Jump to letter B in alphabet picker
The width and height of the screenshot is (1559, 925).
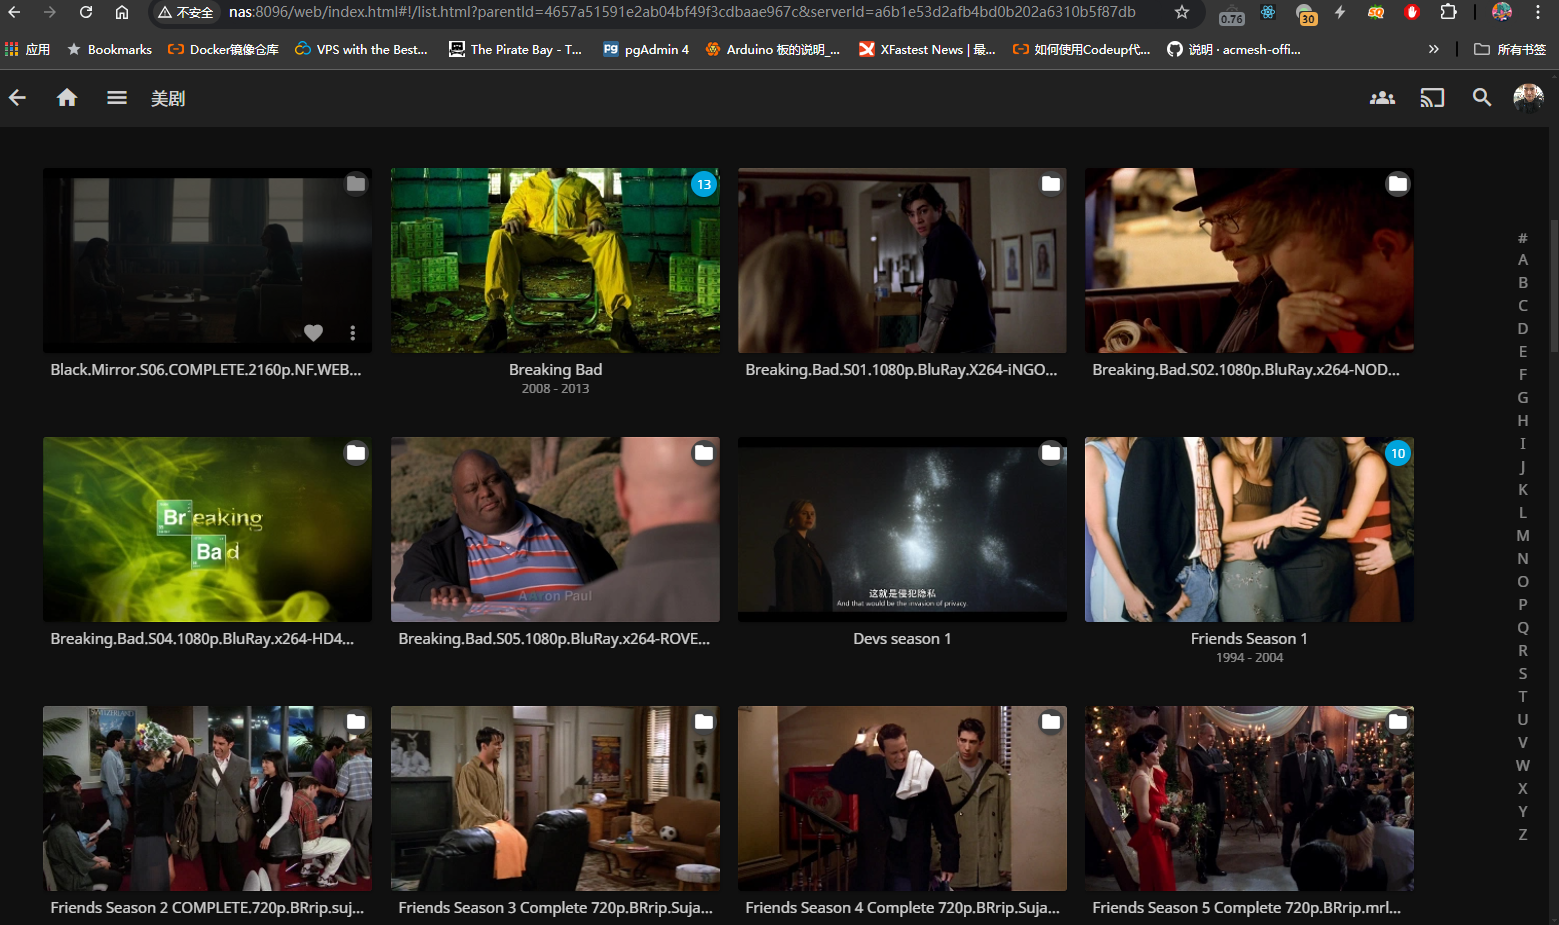[1523, 282]
